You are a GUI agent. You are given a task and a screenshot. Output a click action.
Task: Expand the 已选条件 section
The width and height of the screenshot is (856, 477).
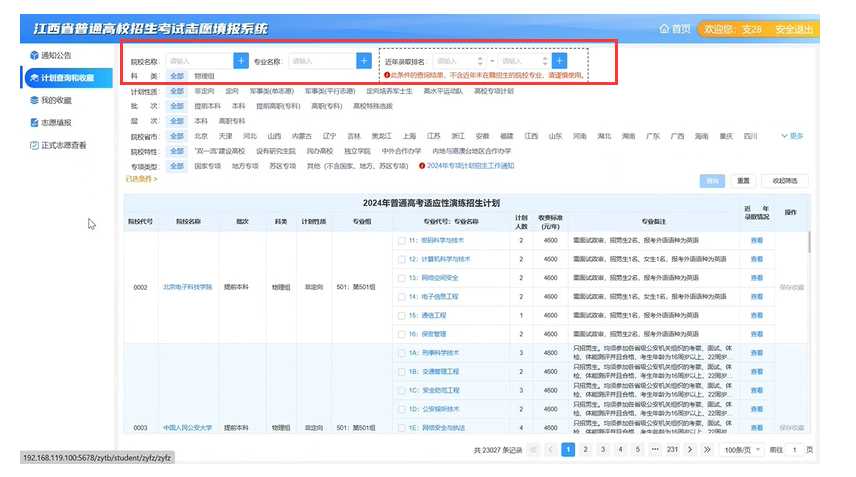point(141,179)
